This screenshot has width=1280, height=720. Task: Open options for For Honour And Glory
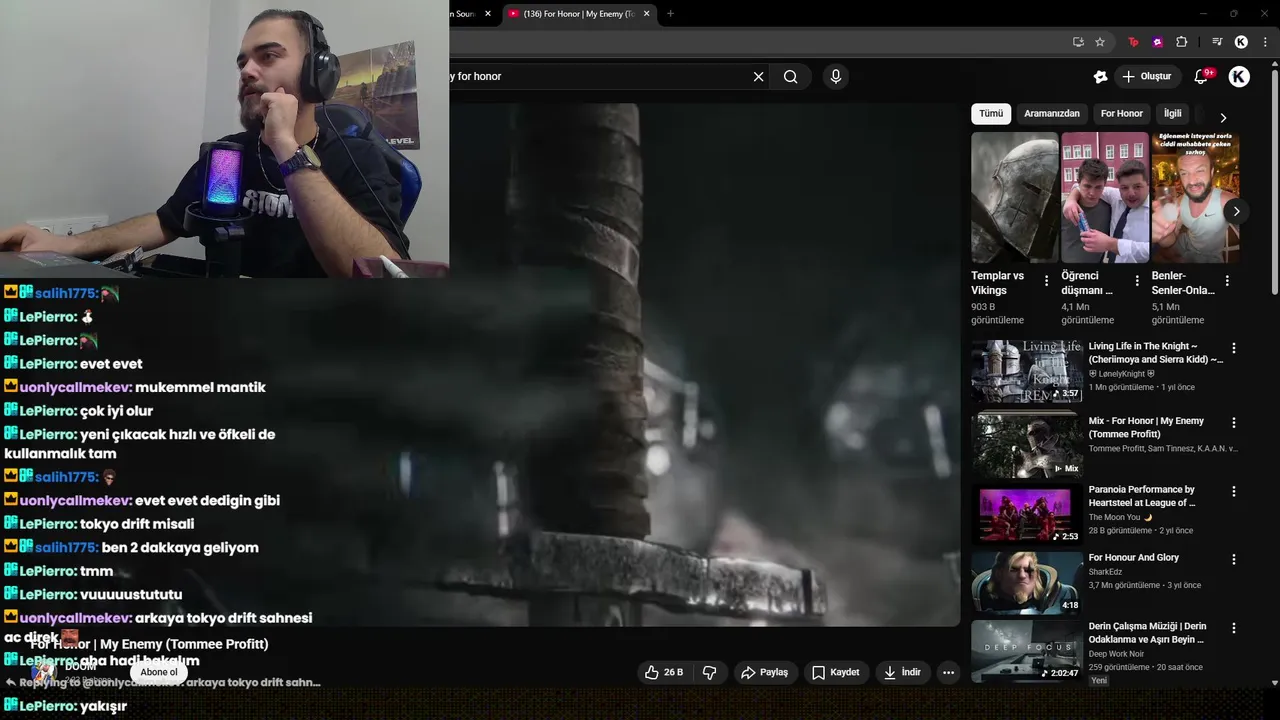point(1233,559)
